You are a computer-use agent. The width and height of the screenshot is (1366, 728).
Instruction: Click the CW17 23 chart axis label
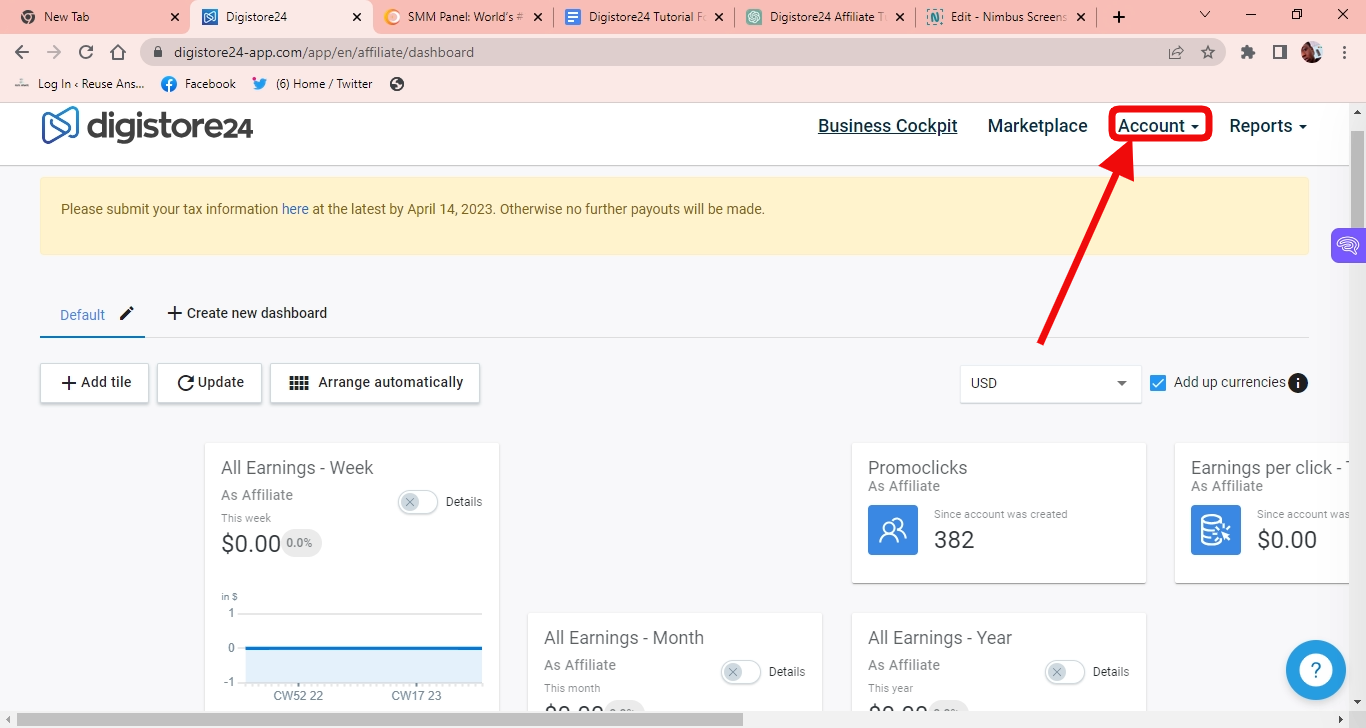pos(416,696)
